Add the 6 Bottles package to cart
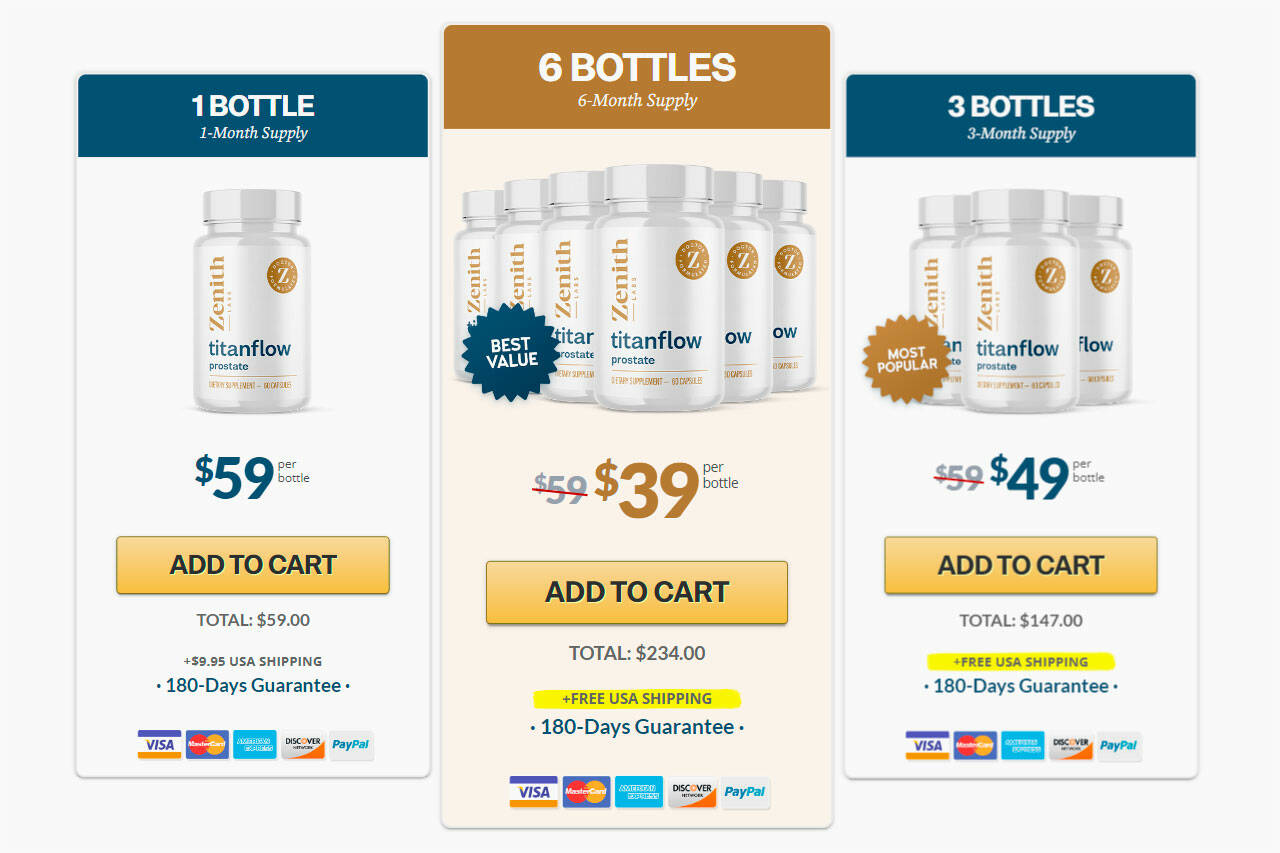 pos(637,592)
